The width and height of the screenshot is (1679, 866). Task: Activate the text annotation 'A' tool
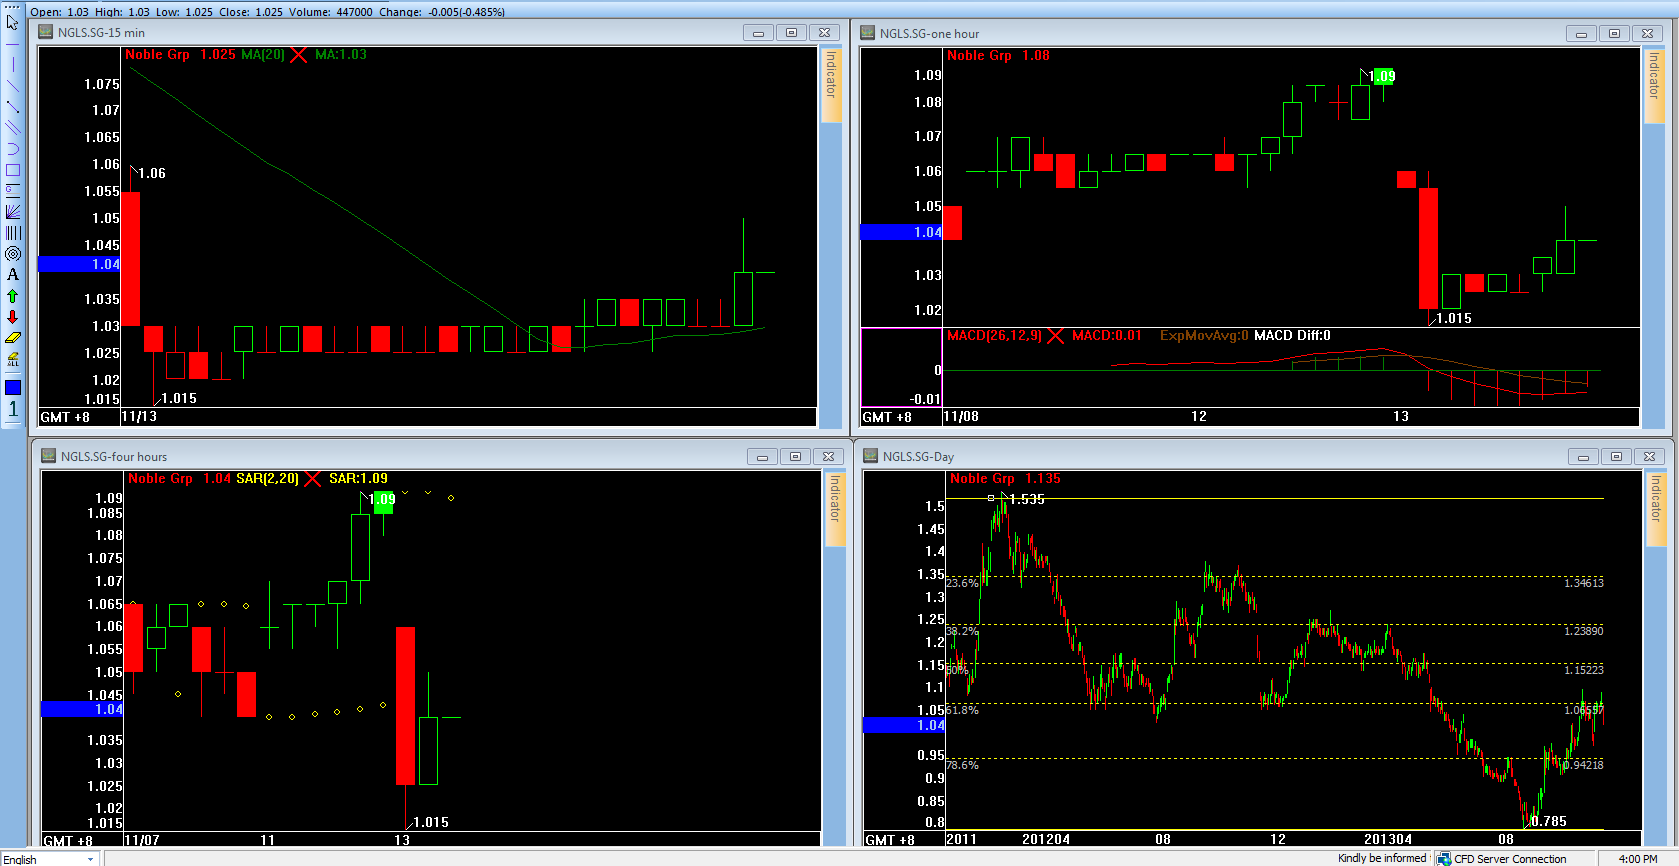click(x=12, y=275)
